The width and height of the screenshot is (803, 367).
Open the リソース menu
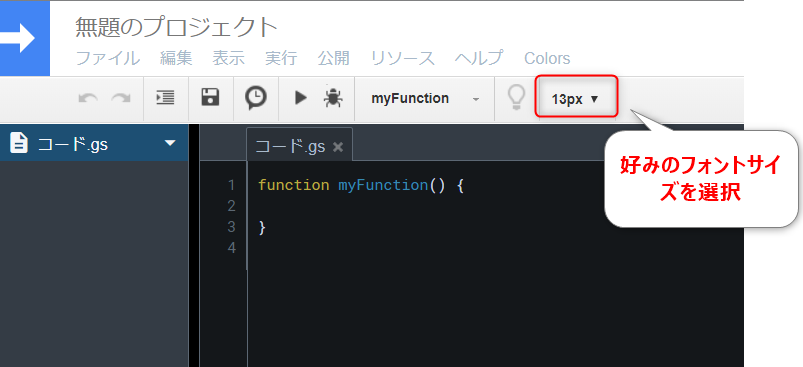pyautogui.click(x=403, y=58)
